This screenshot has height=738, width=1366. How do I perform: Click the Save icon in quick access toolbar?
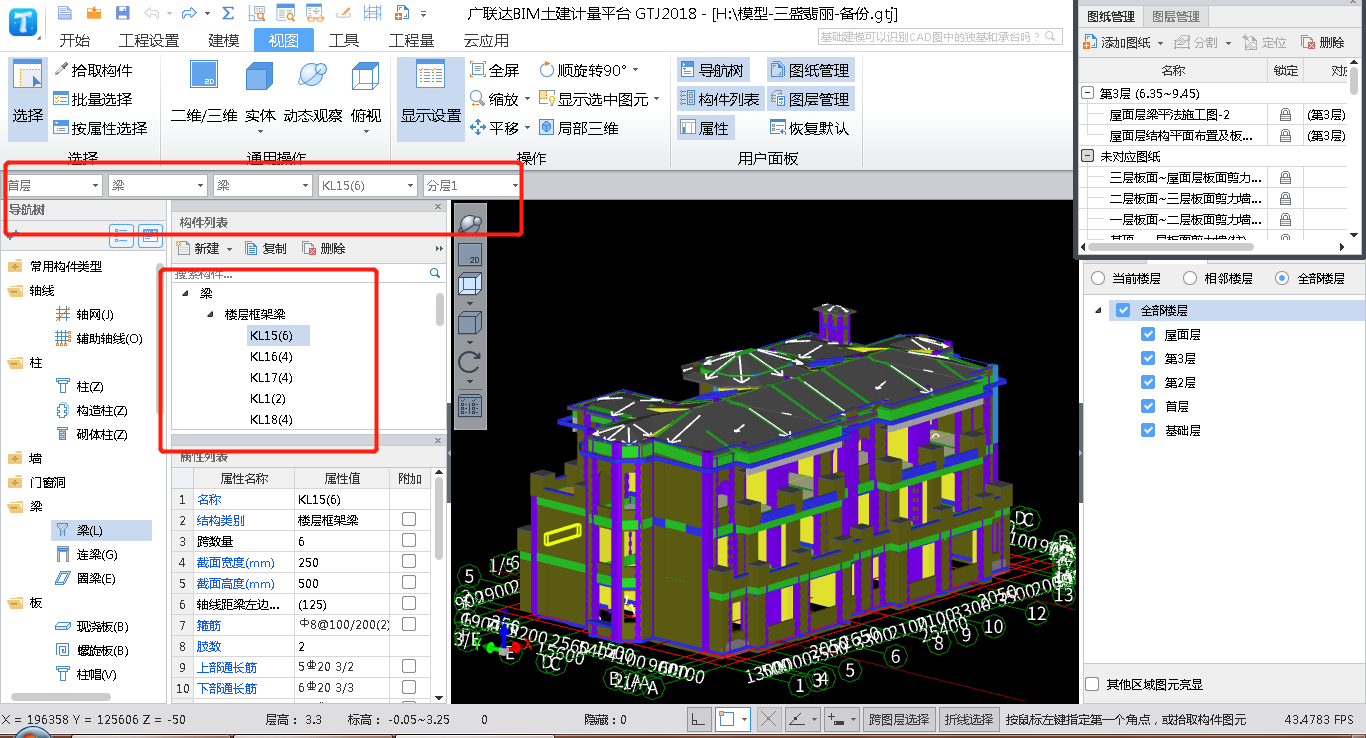[x=122, y=13]
